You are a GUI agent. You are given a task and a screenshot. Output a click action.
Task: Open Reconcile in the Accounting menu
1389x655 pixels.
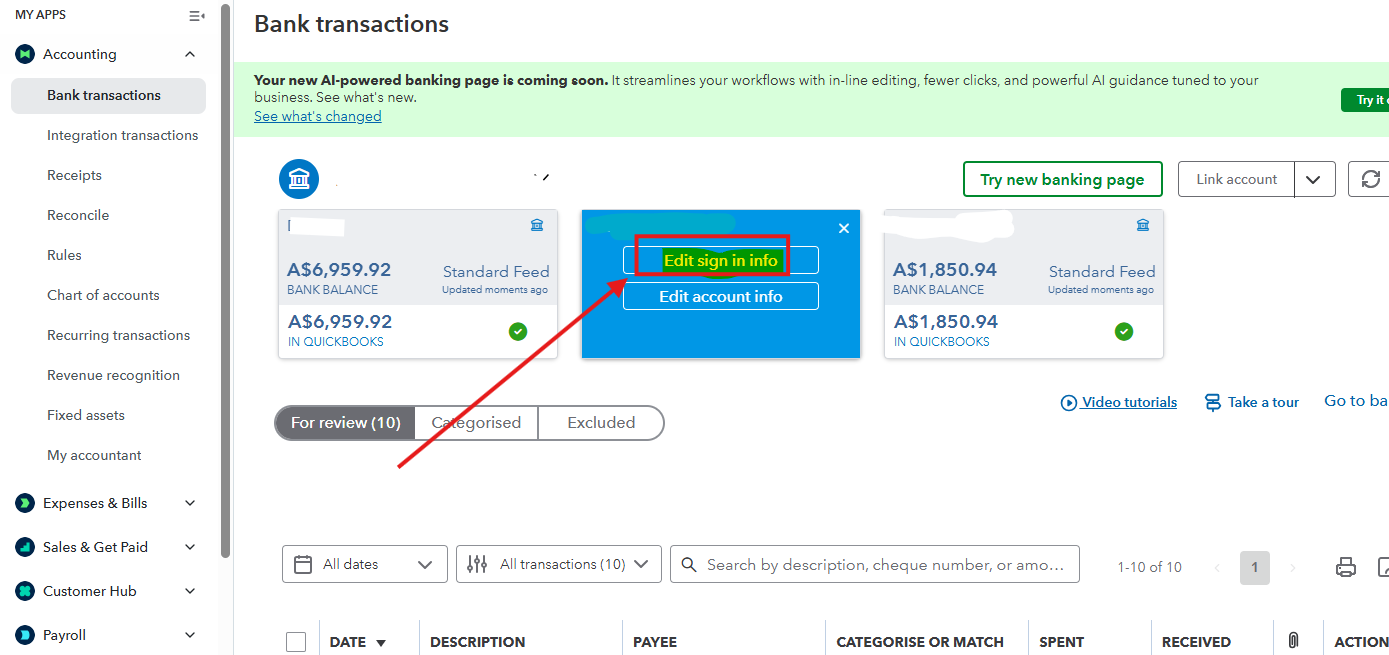tap(78, 215)
